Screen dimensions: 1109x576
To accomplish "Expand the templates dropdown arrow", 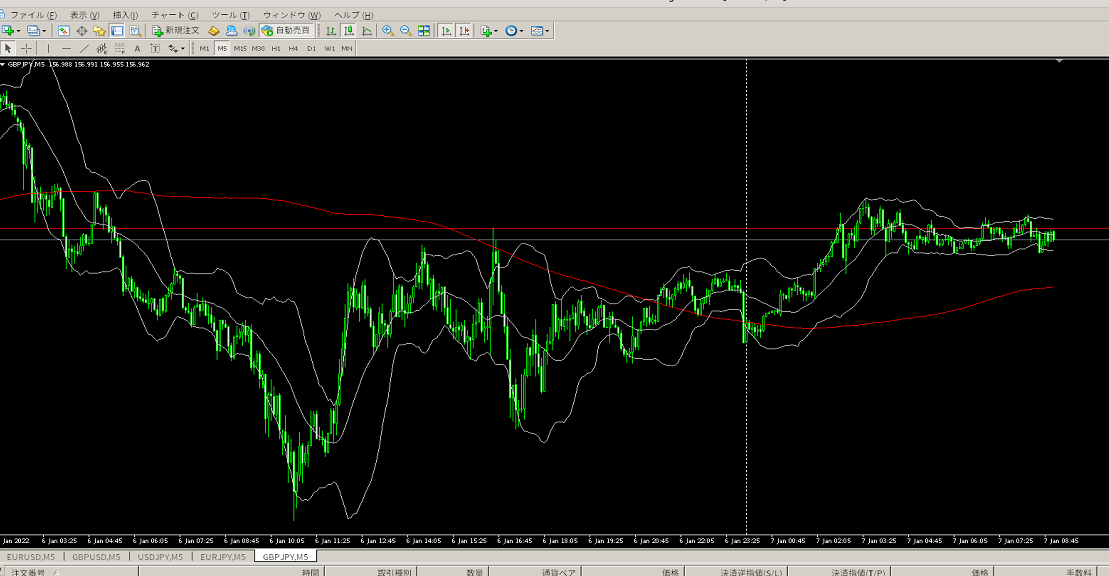I will tap(547, 31).
